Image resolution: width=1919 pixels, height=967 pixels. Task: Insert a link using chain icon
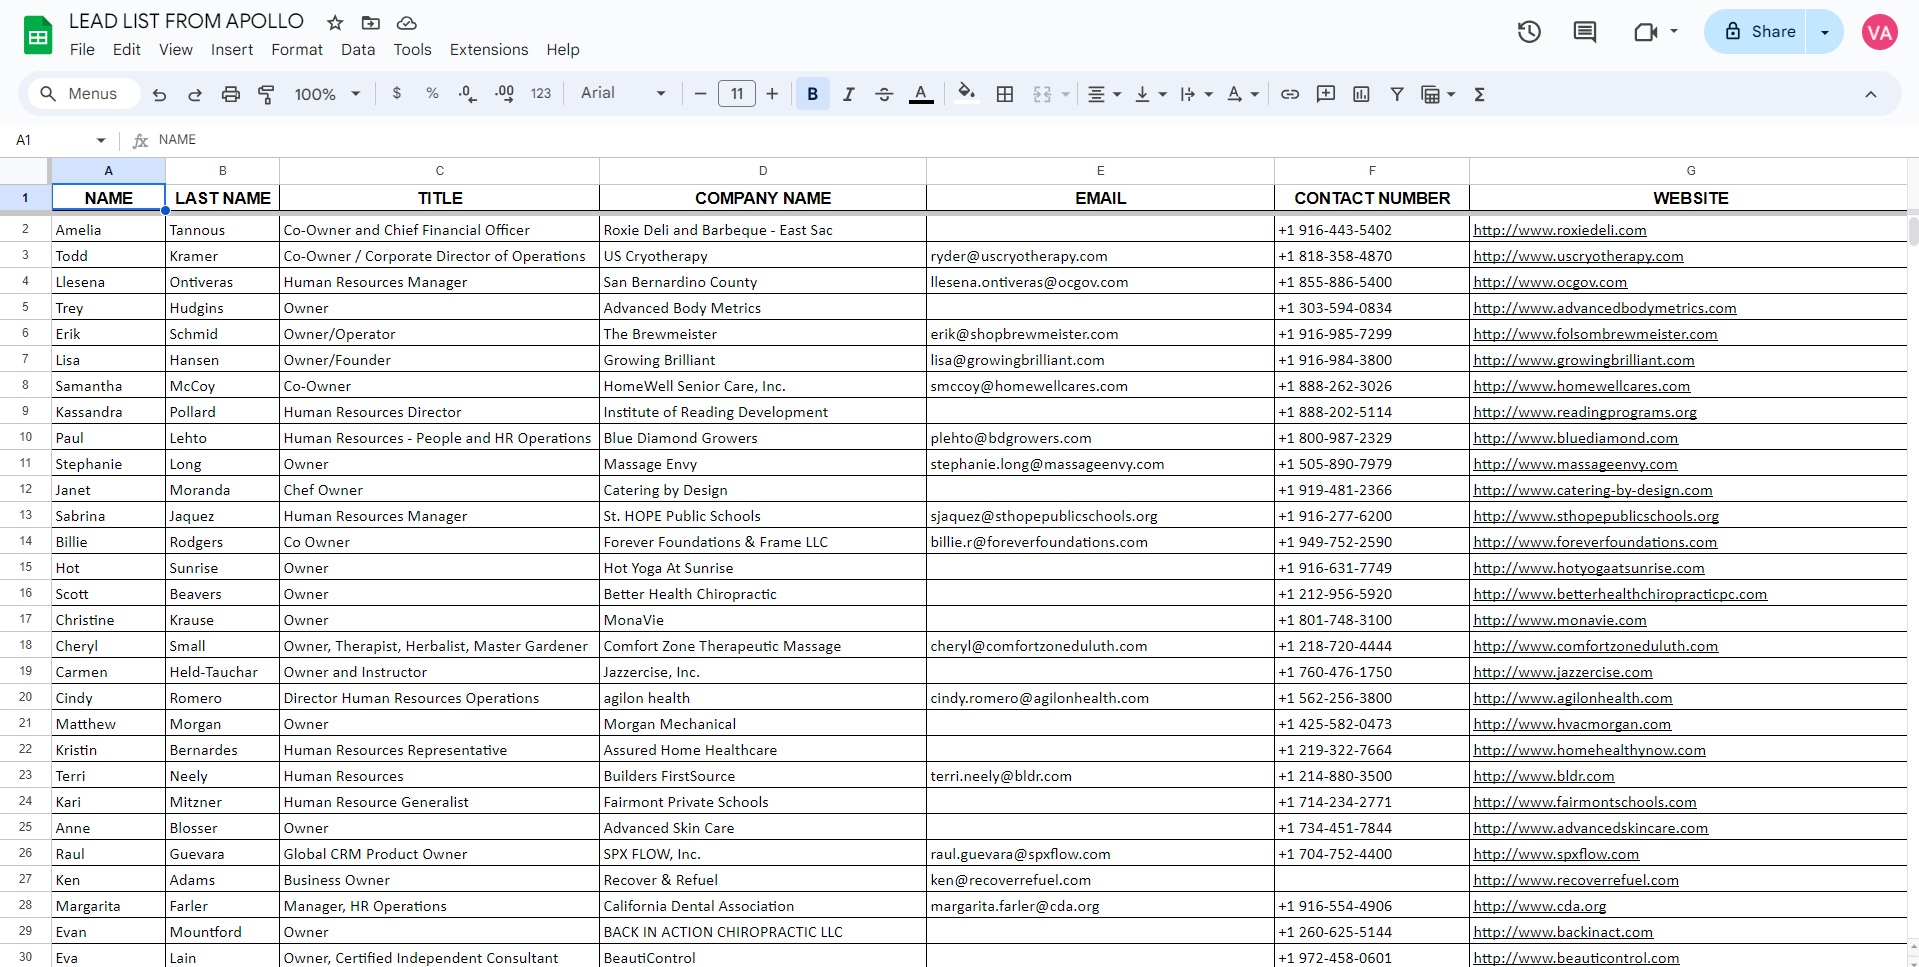1290,94
